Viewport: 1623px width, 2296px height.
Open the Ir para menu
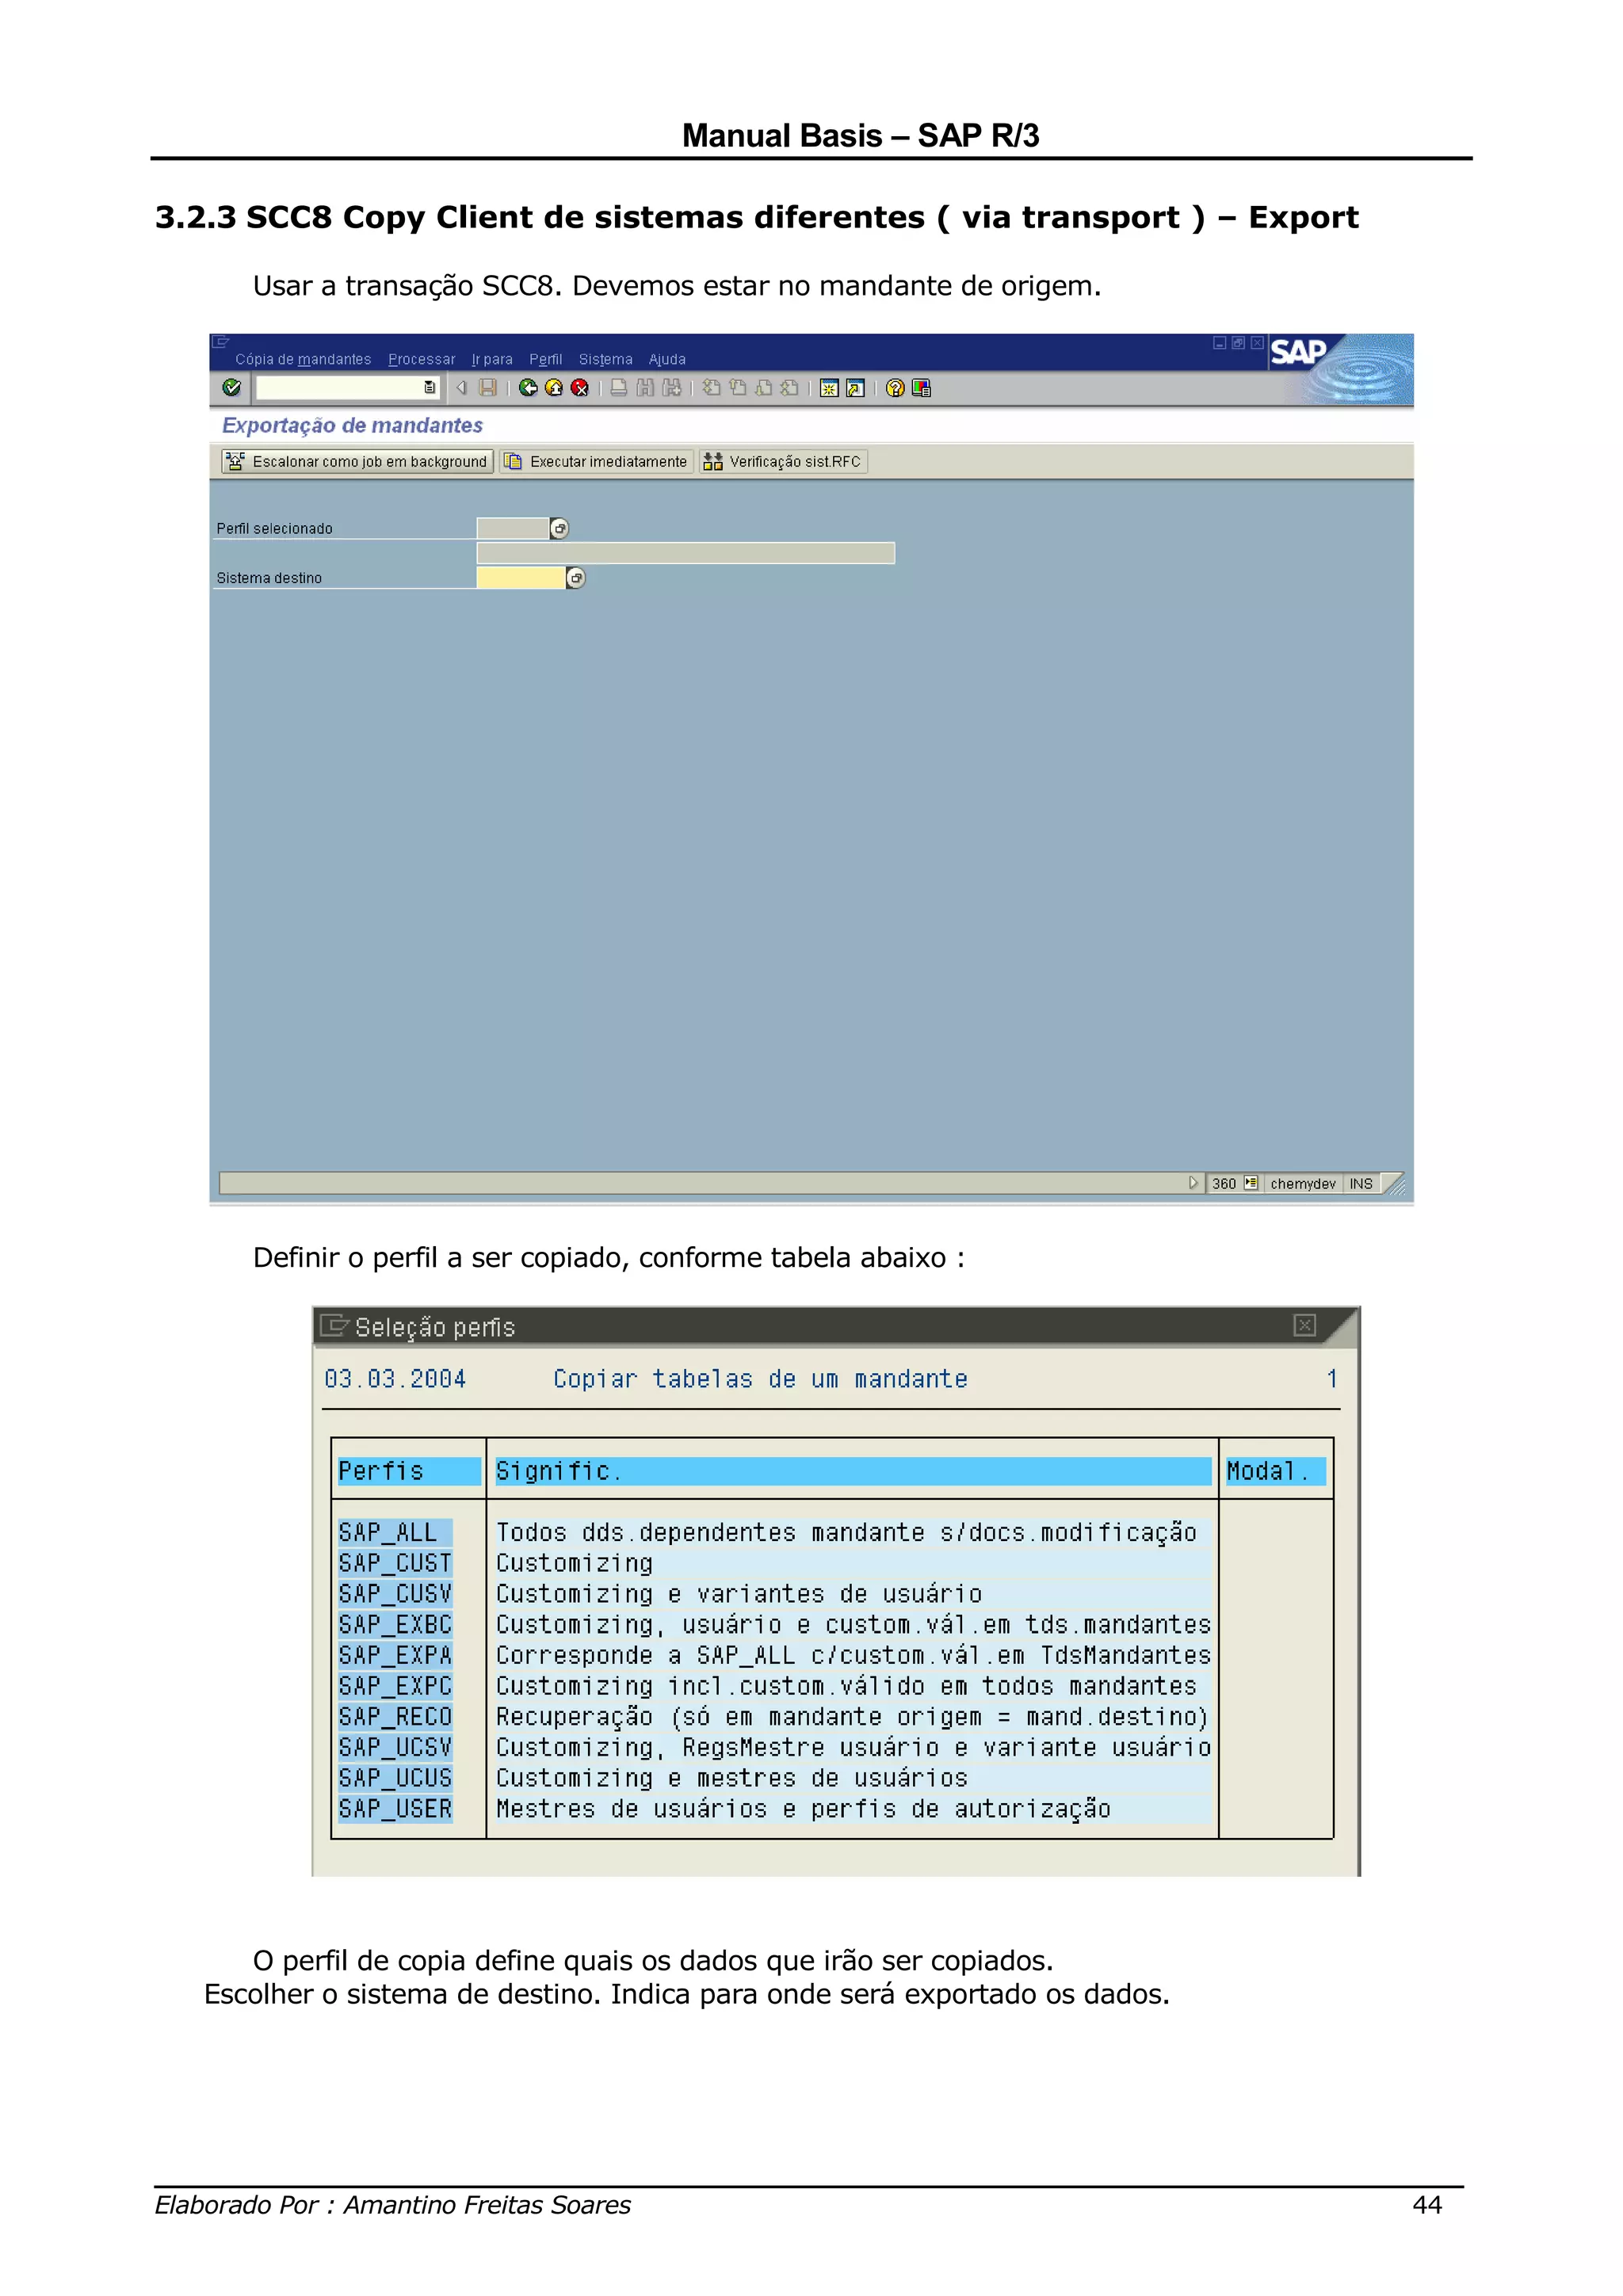[492, 359]
